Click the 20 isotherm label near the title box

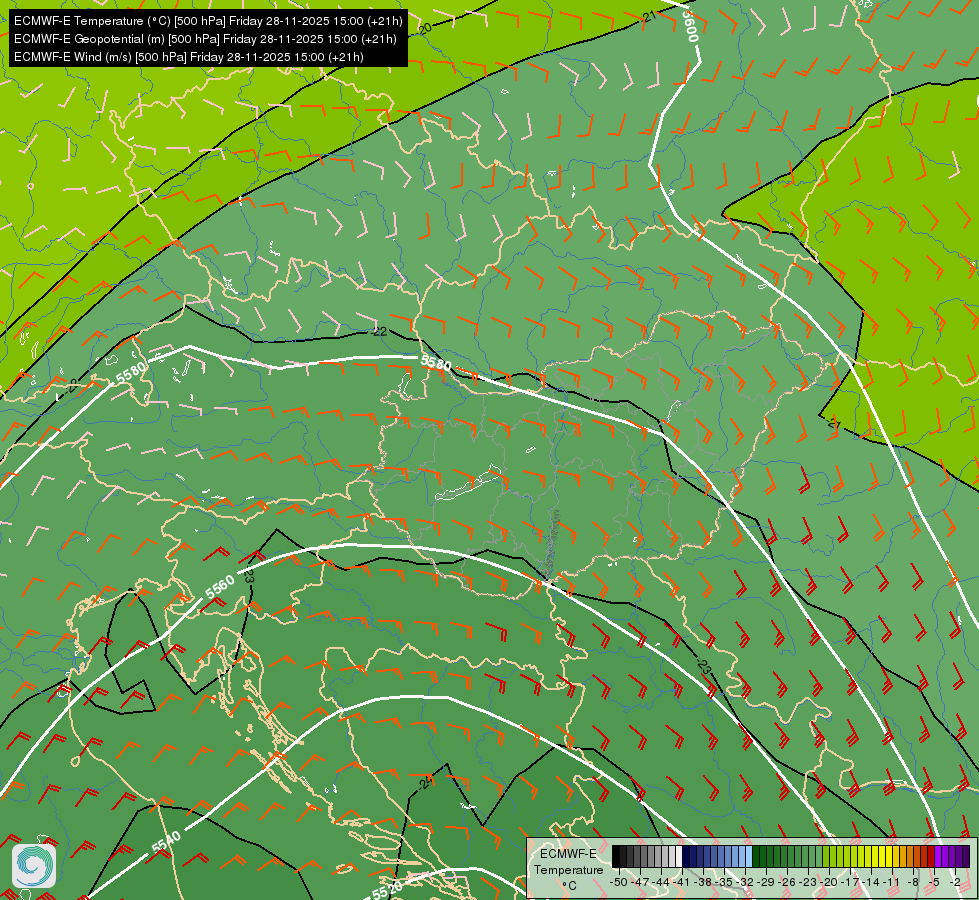pyautogui.click(x=425, y=28)
